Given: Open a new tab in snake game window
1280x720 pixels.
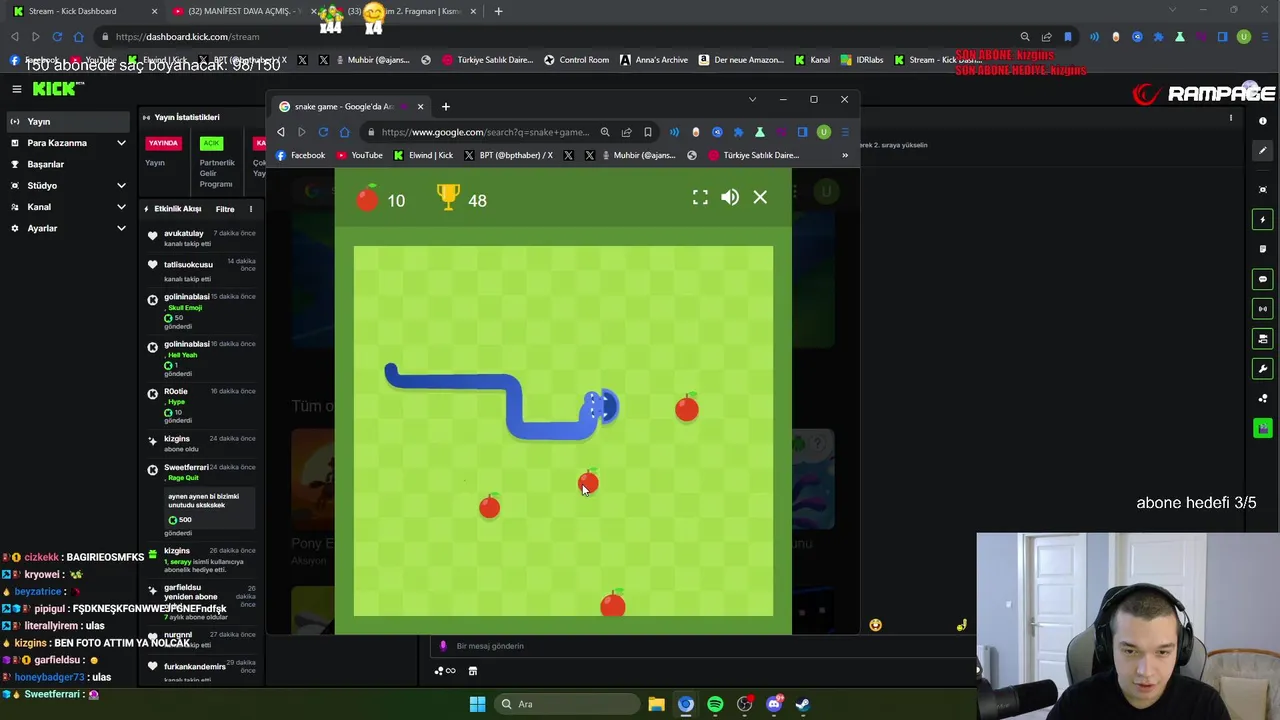Looking at the screenshot, I should click(446, 107).
